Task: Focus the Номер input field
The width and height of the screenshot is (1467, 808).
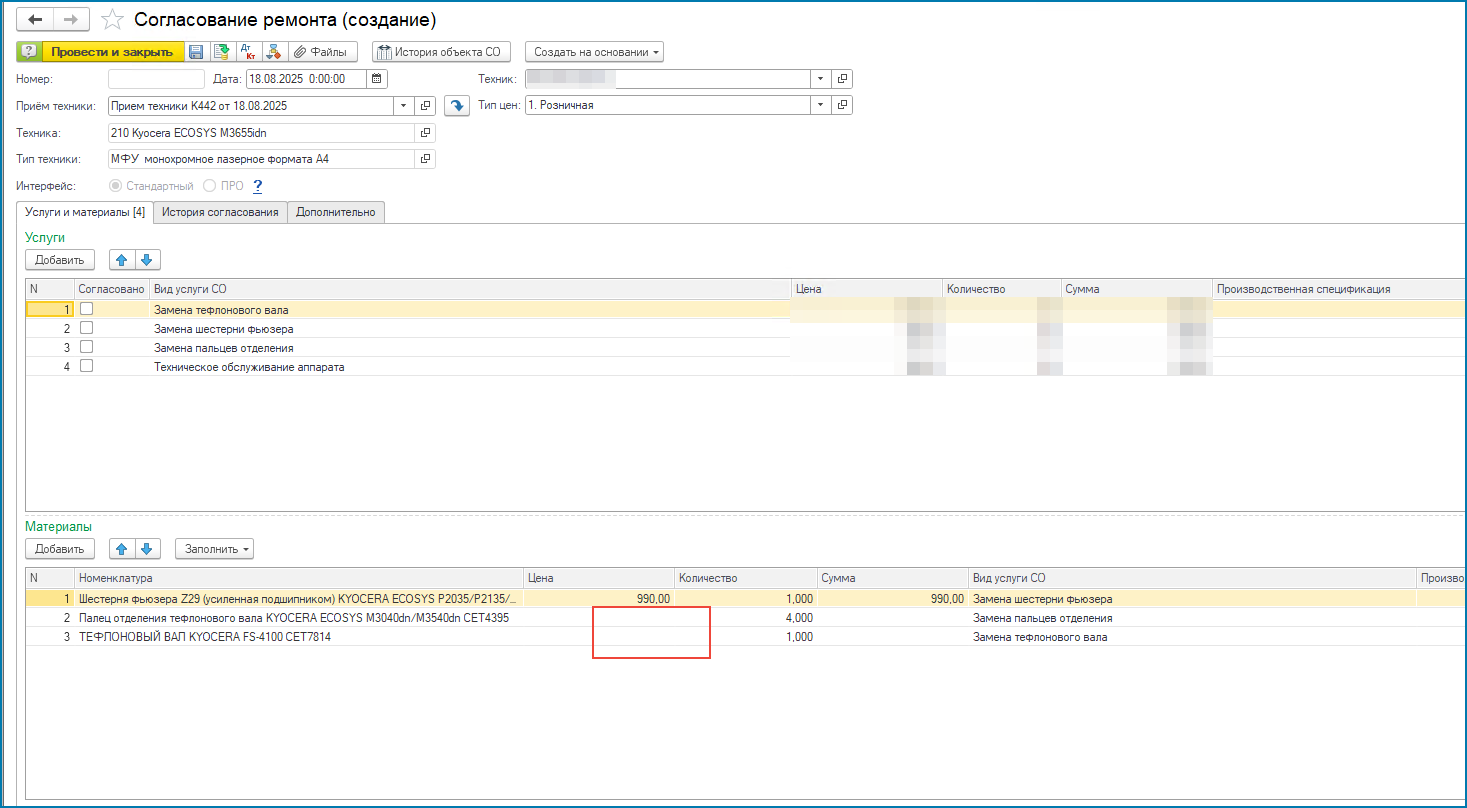Action: pos(156,79)
